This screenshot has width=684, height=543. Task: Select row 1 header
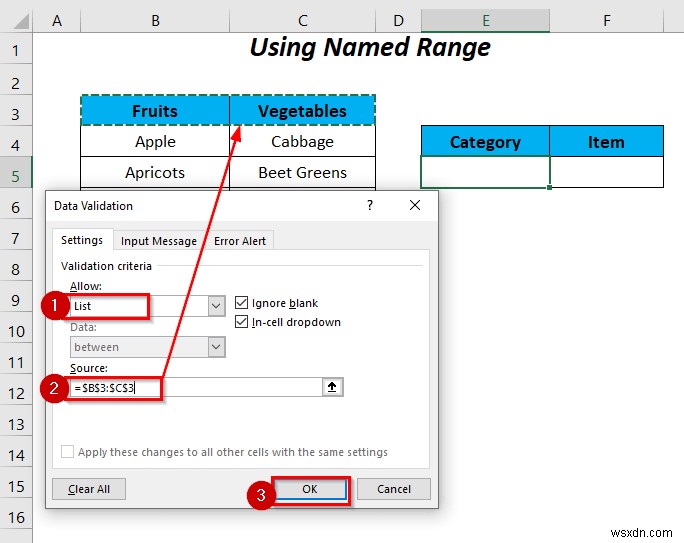click(16, 50)
